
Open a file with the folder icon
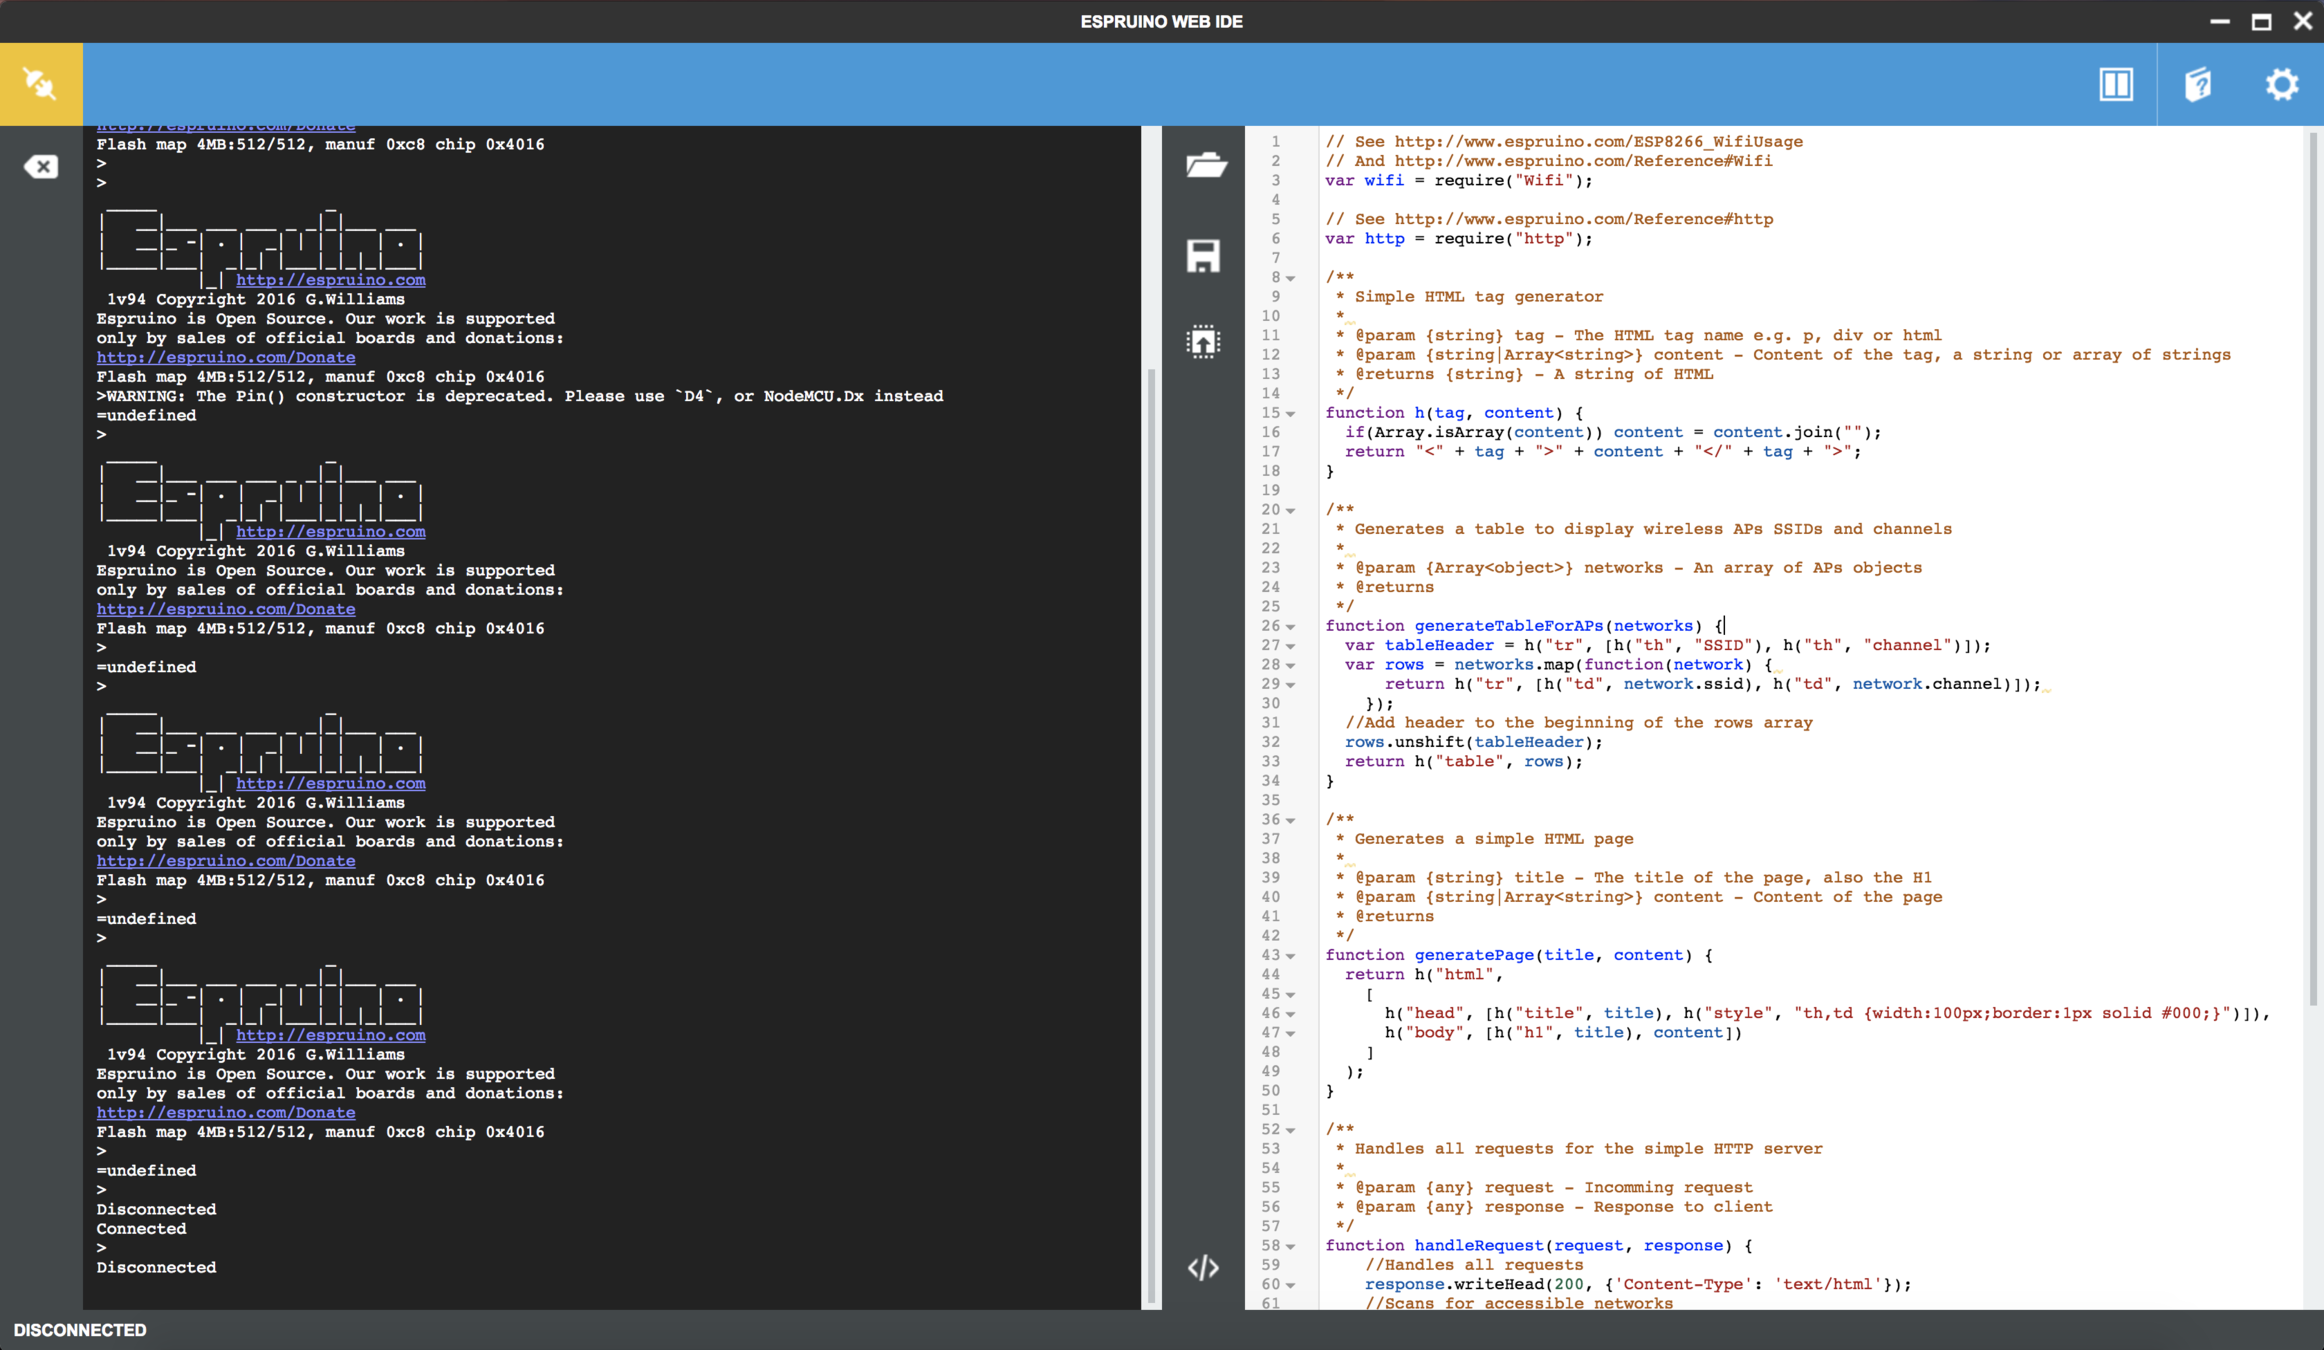[x=1205, y=165]
